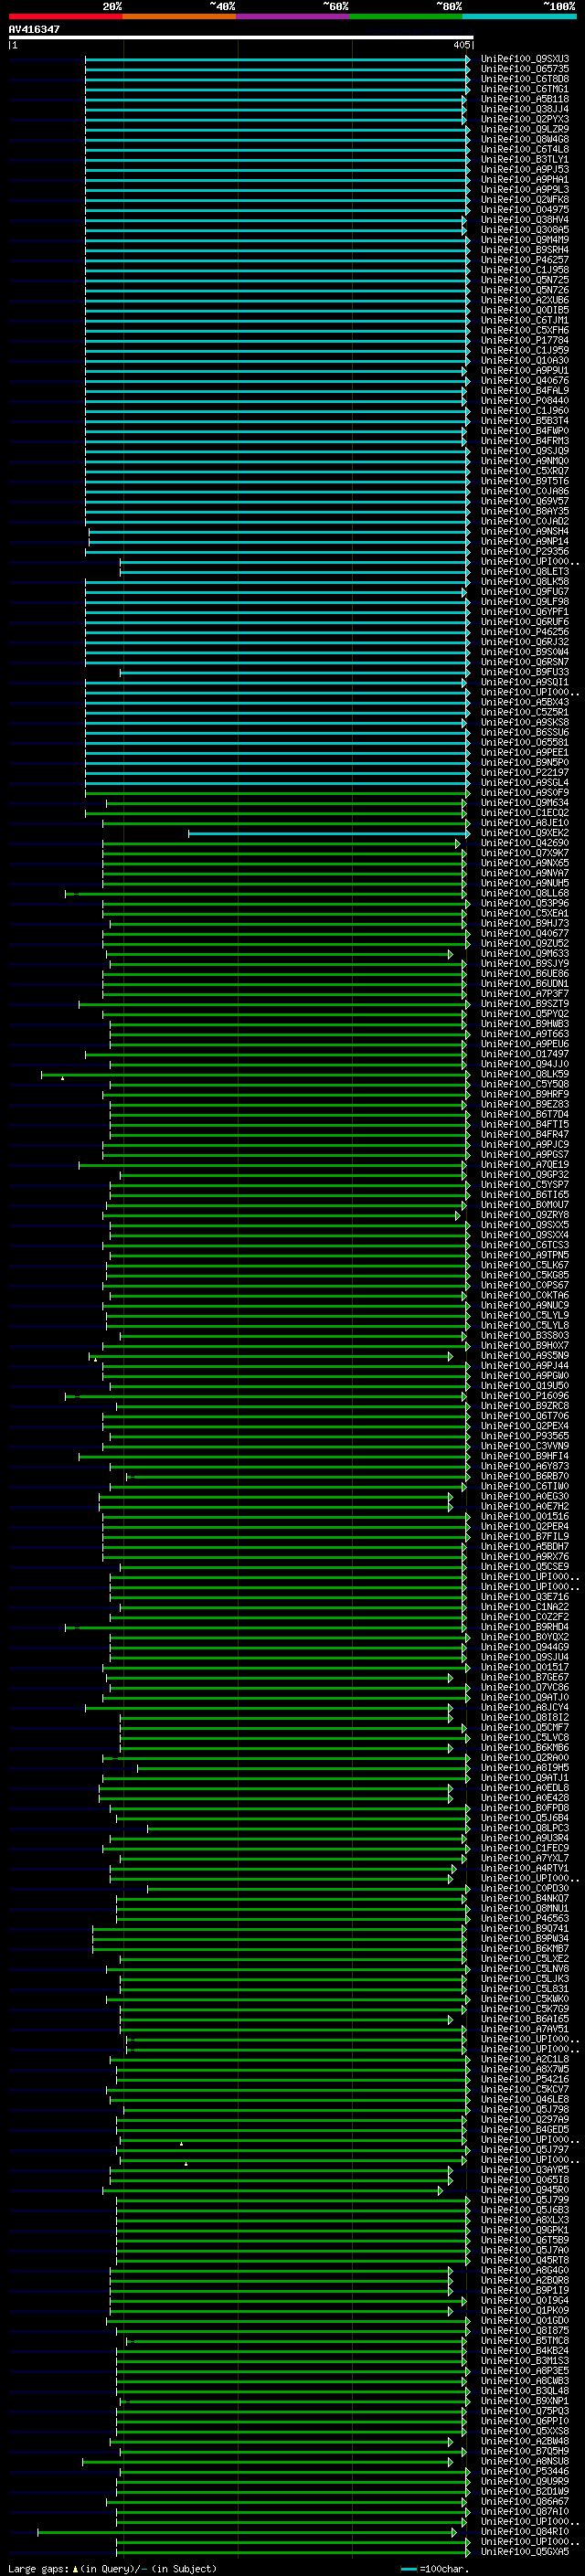Select label UniRef100_B3TLY1
Screen dimensions: 585x2576
(x=525, y=159)
